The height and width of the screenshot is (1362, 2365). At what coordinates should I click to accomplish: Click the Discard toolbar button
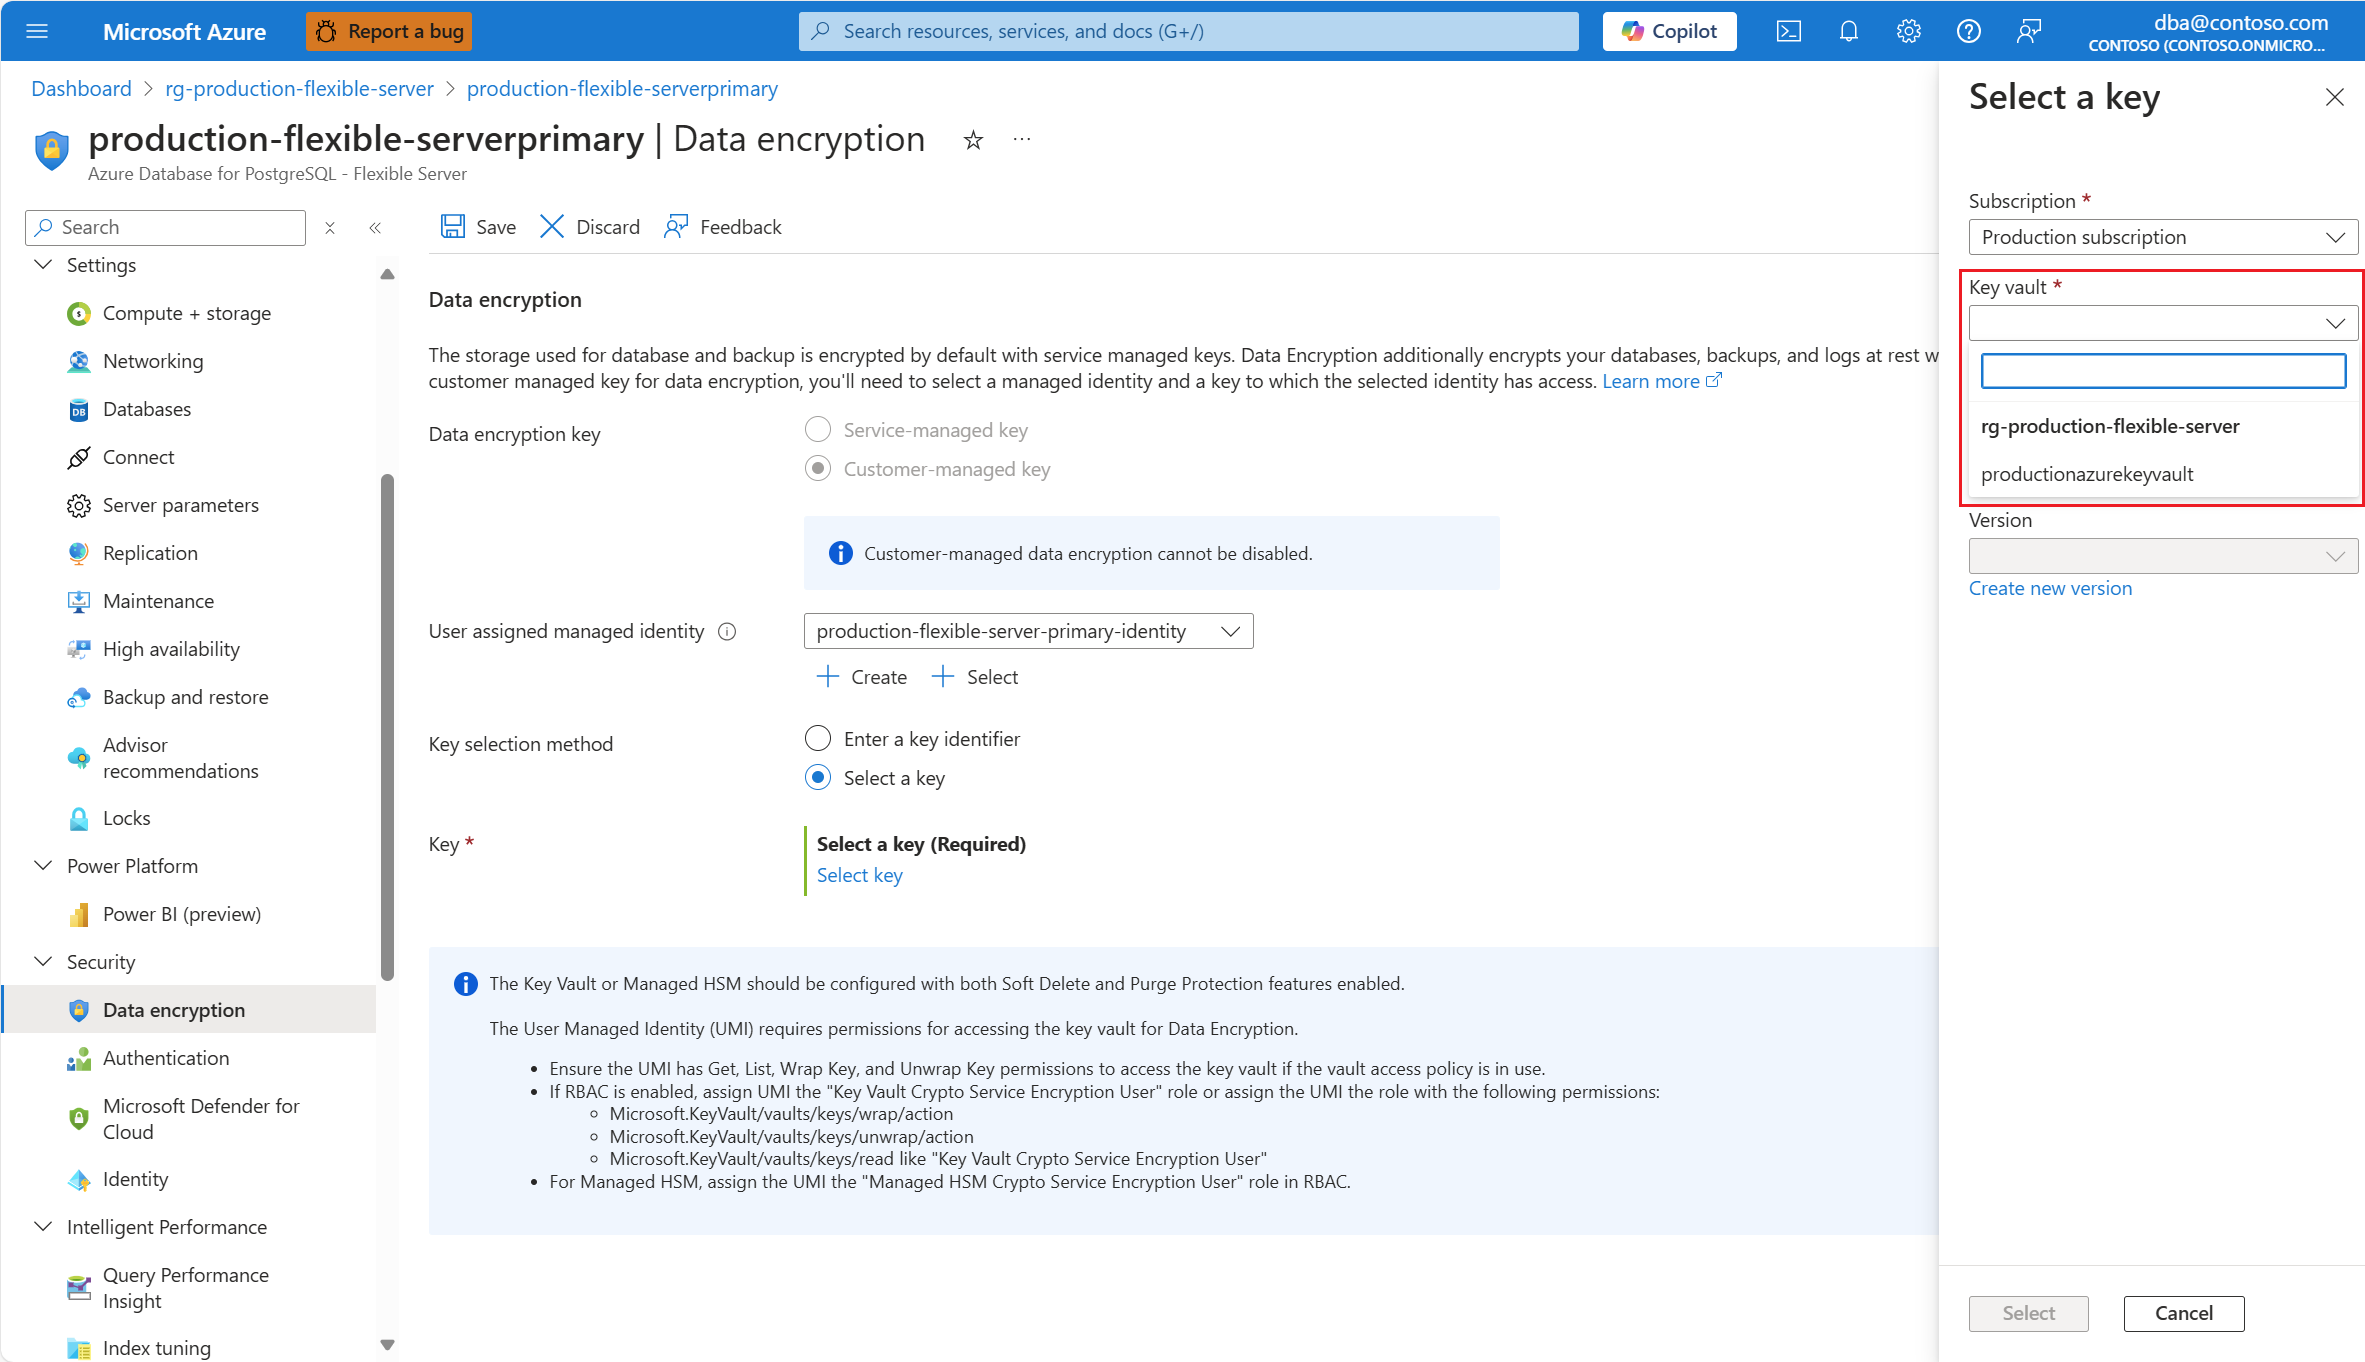pos(590,227)
